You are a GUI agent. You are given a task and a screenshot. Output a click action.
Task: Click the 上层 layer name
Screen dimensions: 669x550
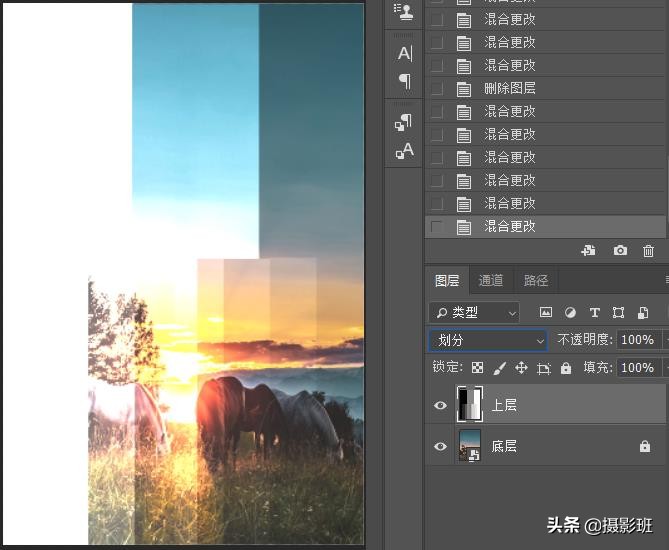(x=504, y=405)
